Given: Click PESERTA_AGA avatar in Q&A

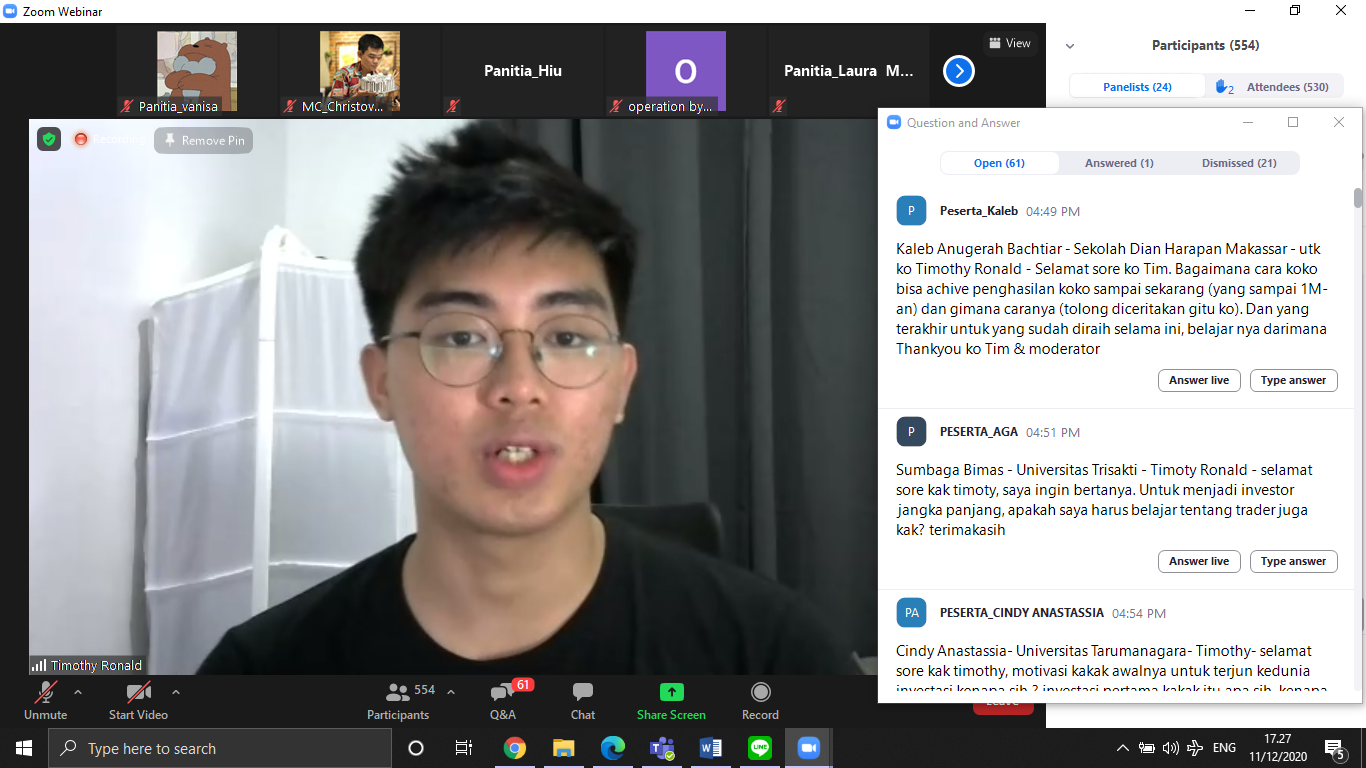Looking at the screenshot, I should 911,431.
